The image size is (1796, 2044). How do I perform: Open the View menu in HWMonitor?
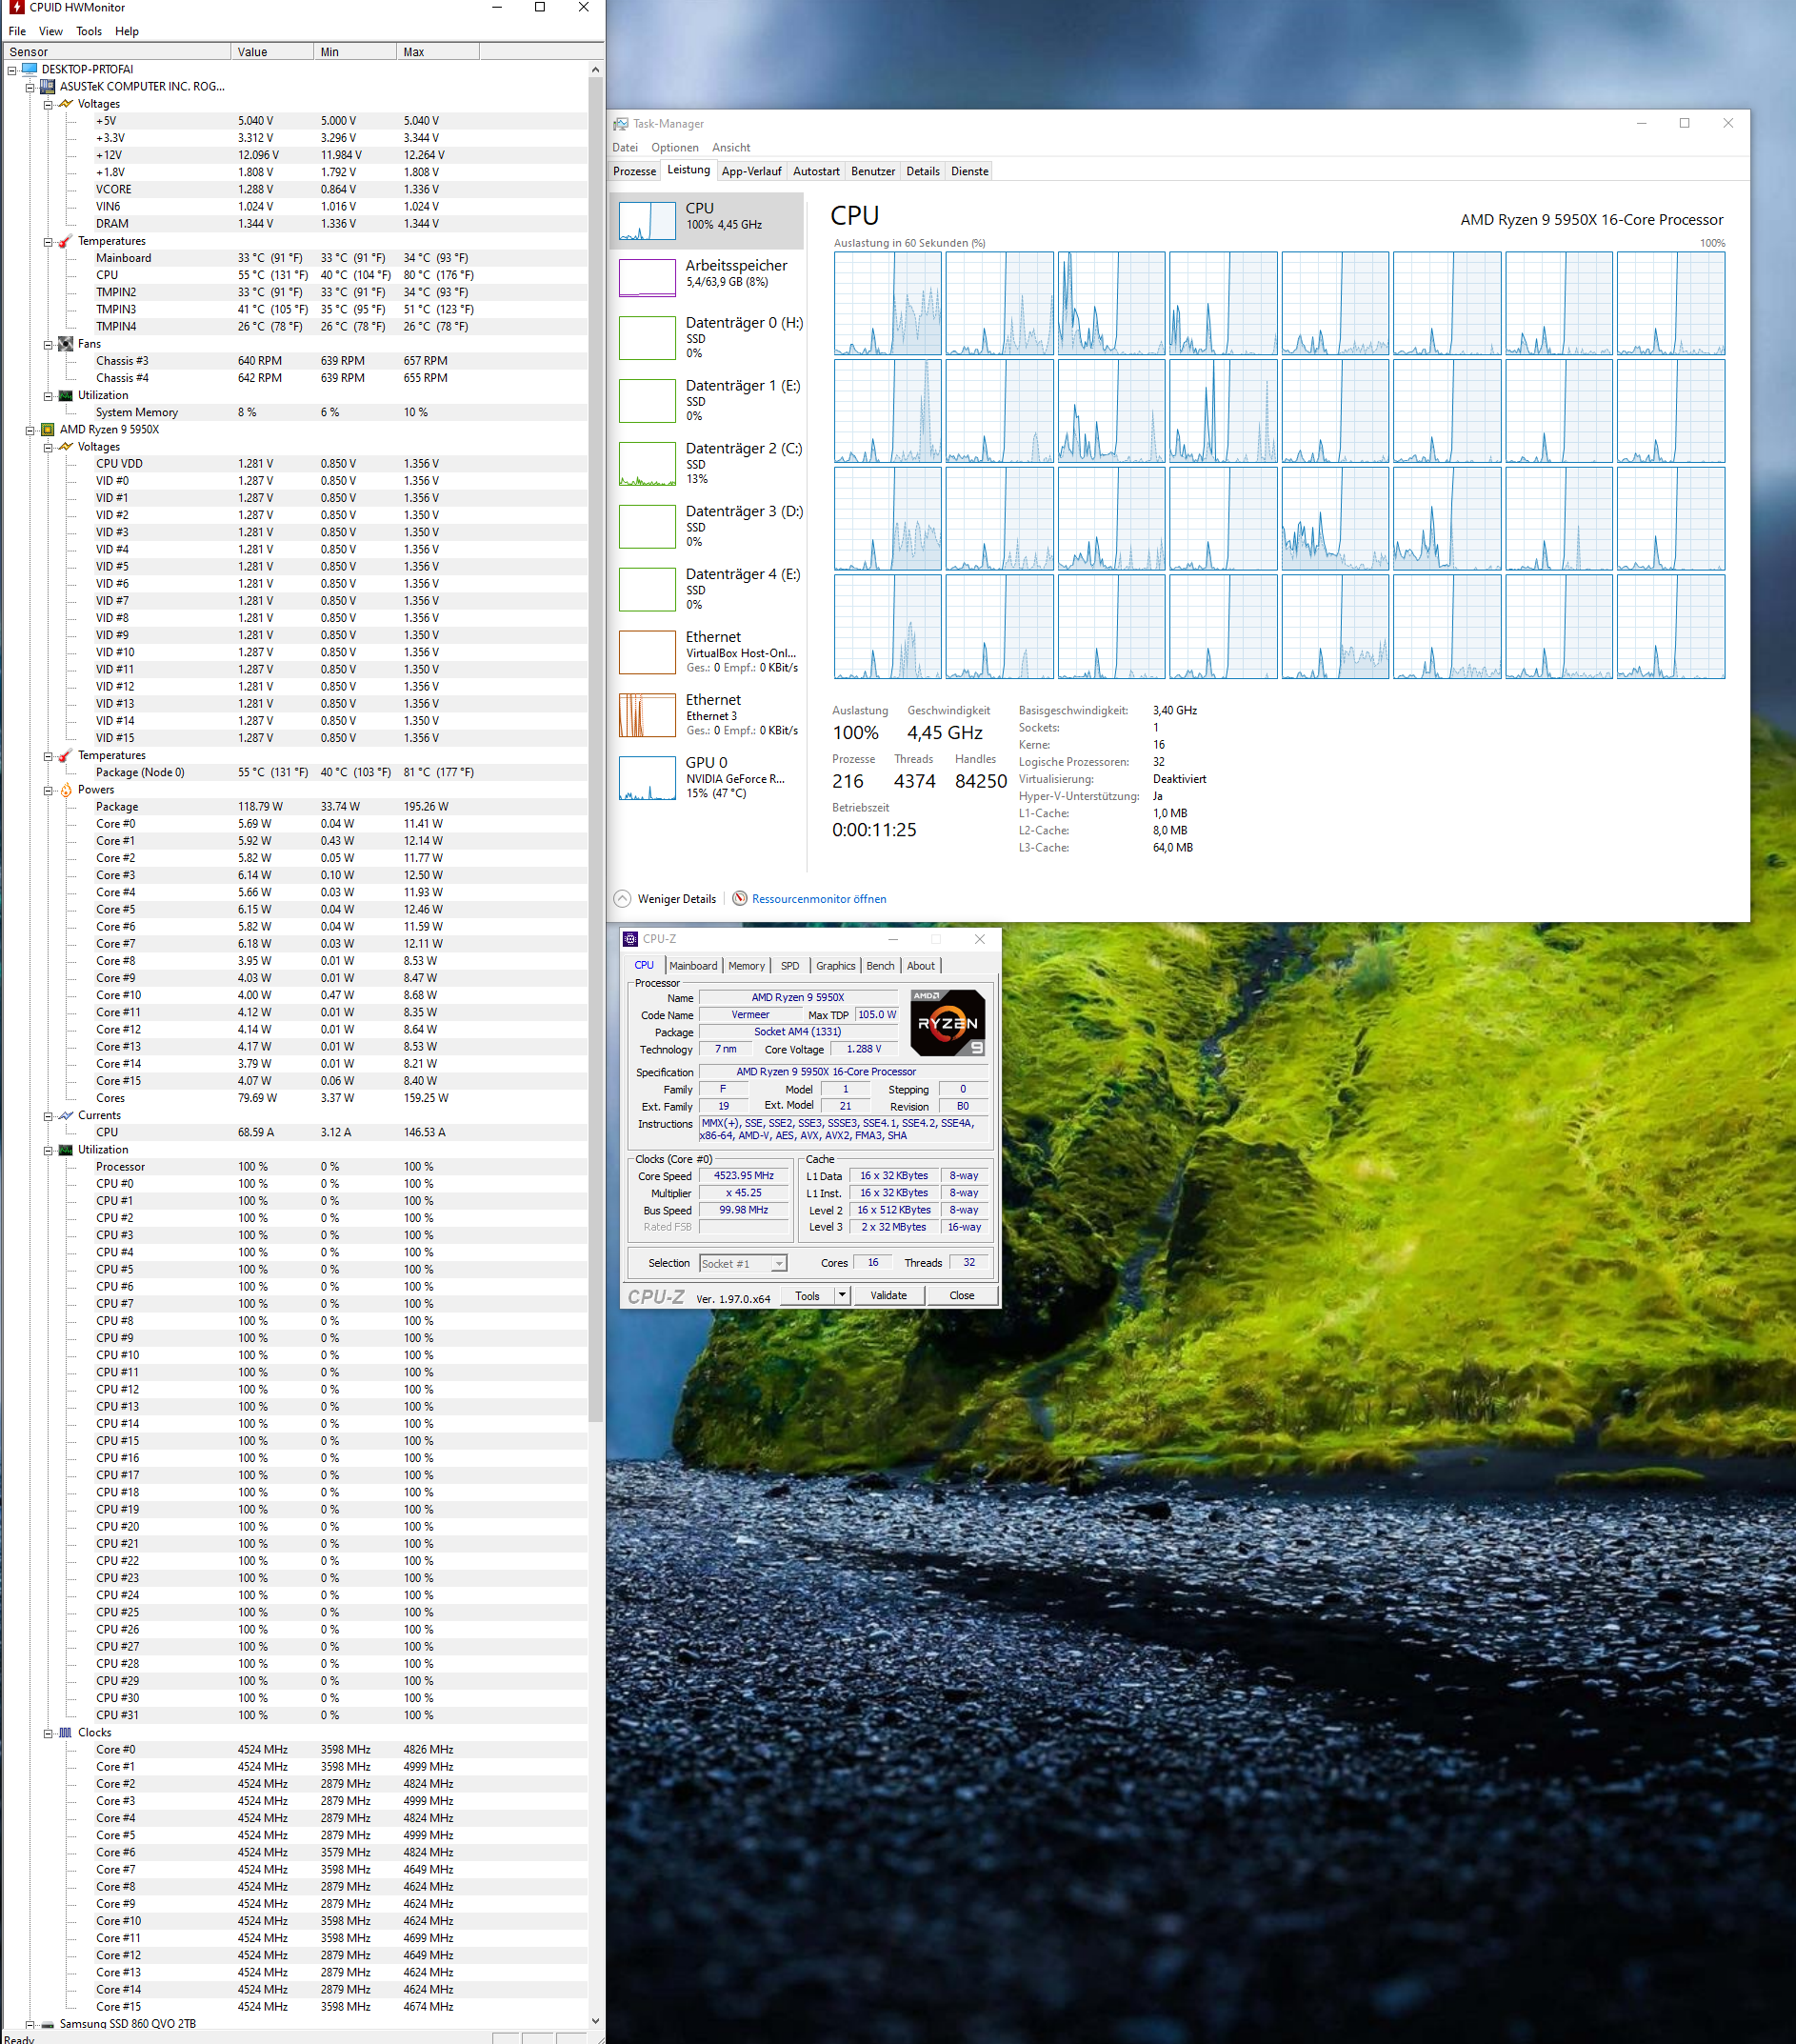coord(51,31)
